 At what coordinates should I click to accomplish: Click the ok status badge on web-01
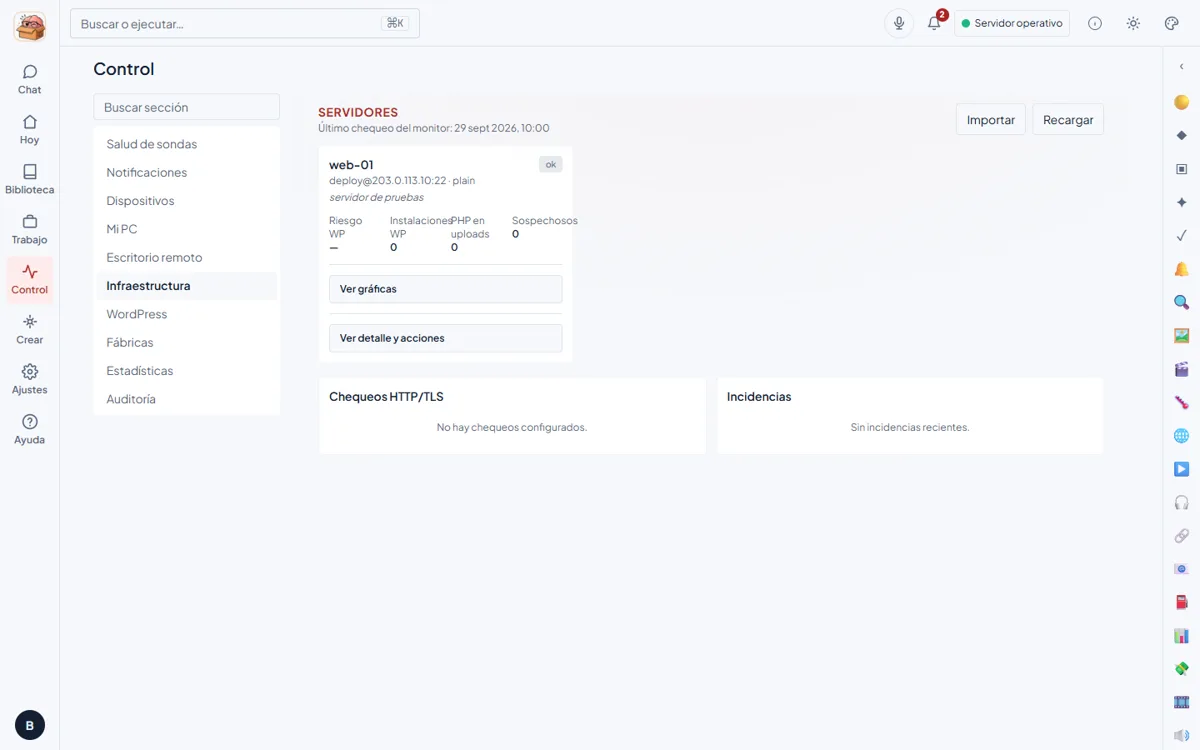tap(551, 164)
